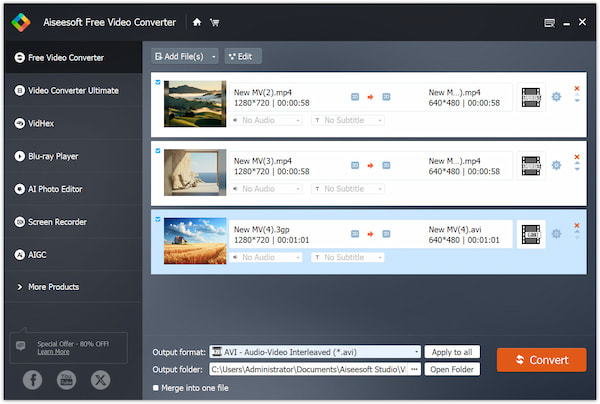The height and width of the screenshot is (404, 600).
Task: Enable Merge into one file checkbox
Action: (156, 388)
